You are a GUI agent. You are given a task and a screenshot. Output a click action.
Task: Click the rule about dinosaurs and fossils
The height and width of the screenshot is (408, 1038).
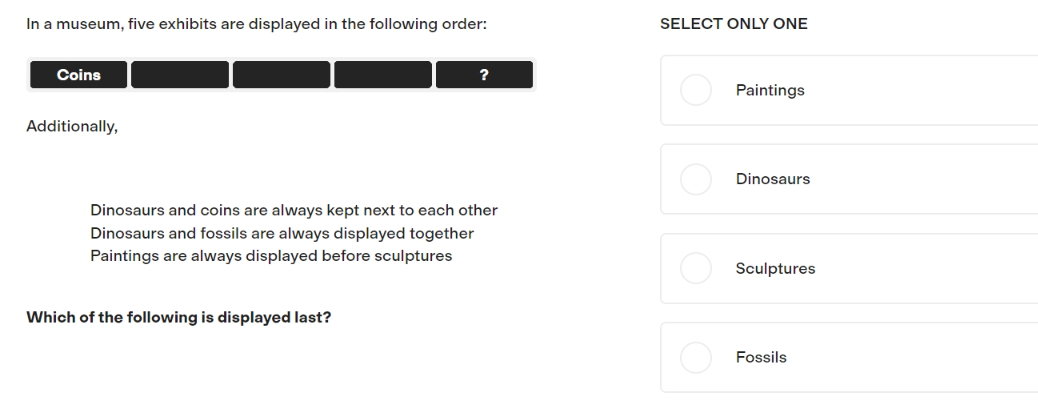(282, 234)
